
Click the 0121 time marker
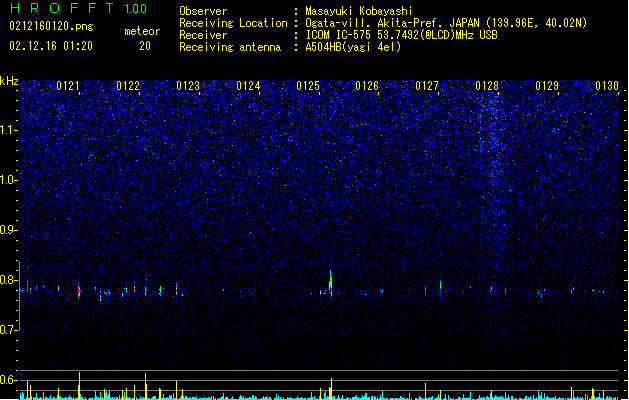68,86
